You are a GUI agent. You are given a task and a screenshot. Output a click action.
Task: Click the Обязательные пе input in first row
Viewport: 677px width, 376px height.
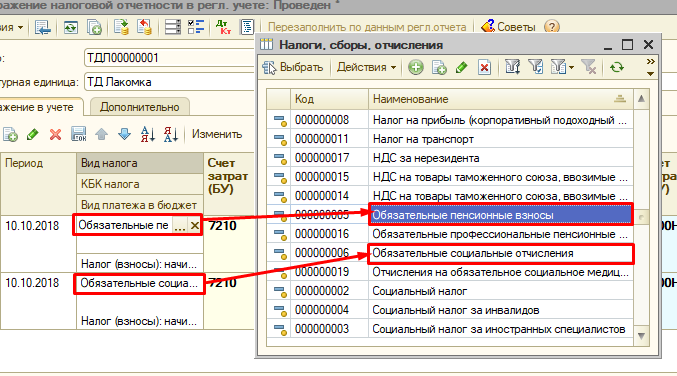click(x=124, y=225)
